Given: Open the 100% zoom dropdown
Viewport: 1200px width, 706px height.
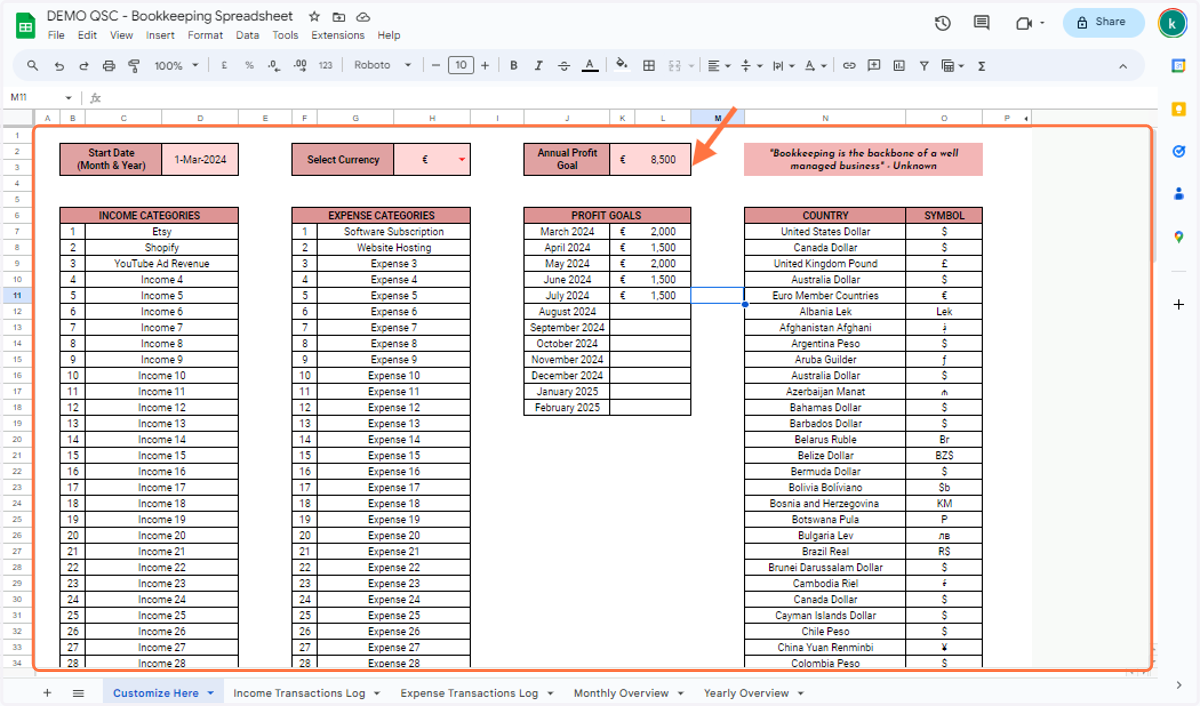Looking at the screenshot, I should (x=175, y=65).
